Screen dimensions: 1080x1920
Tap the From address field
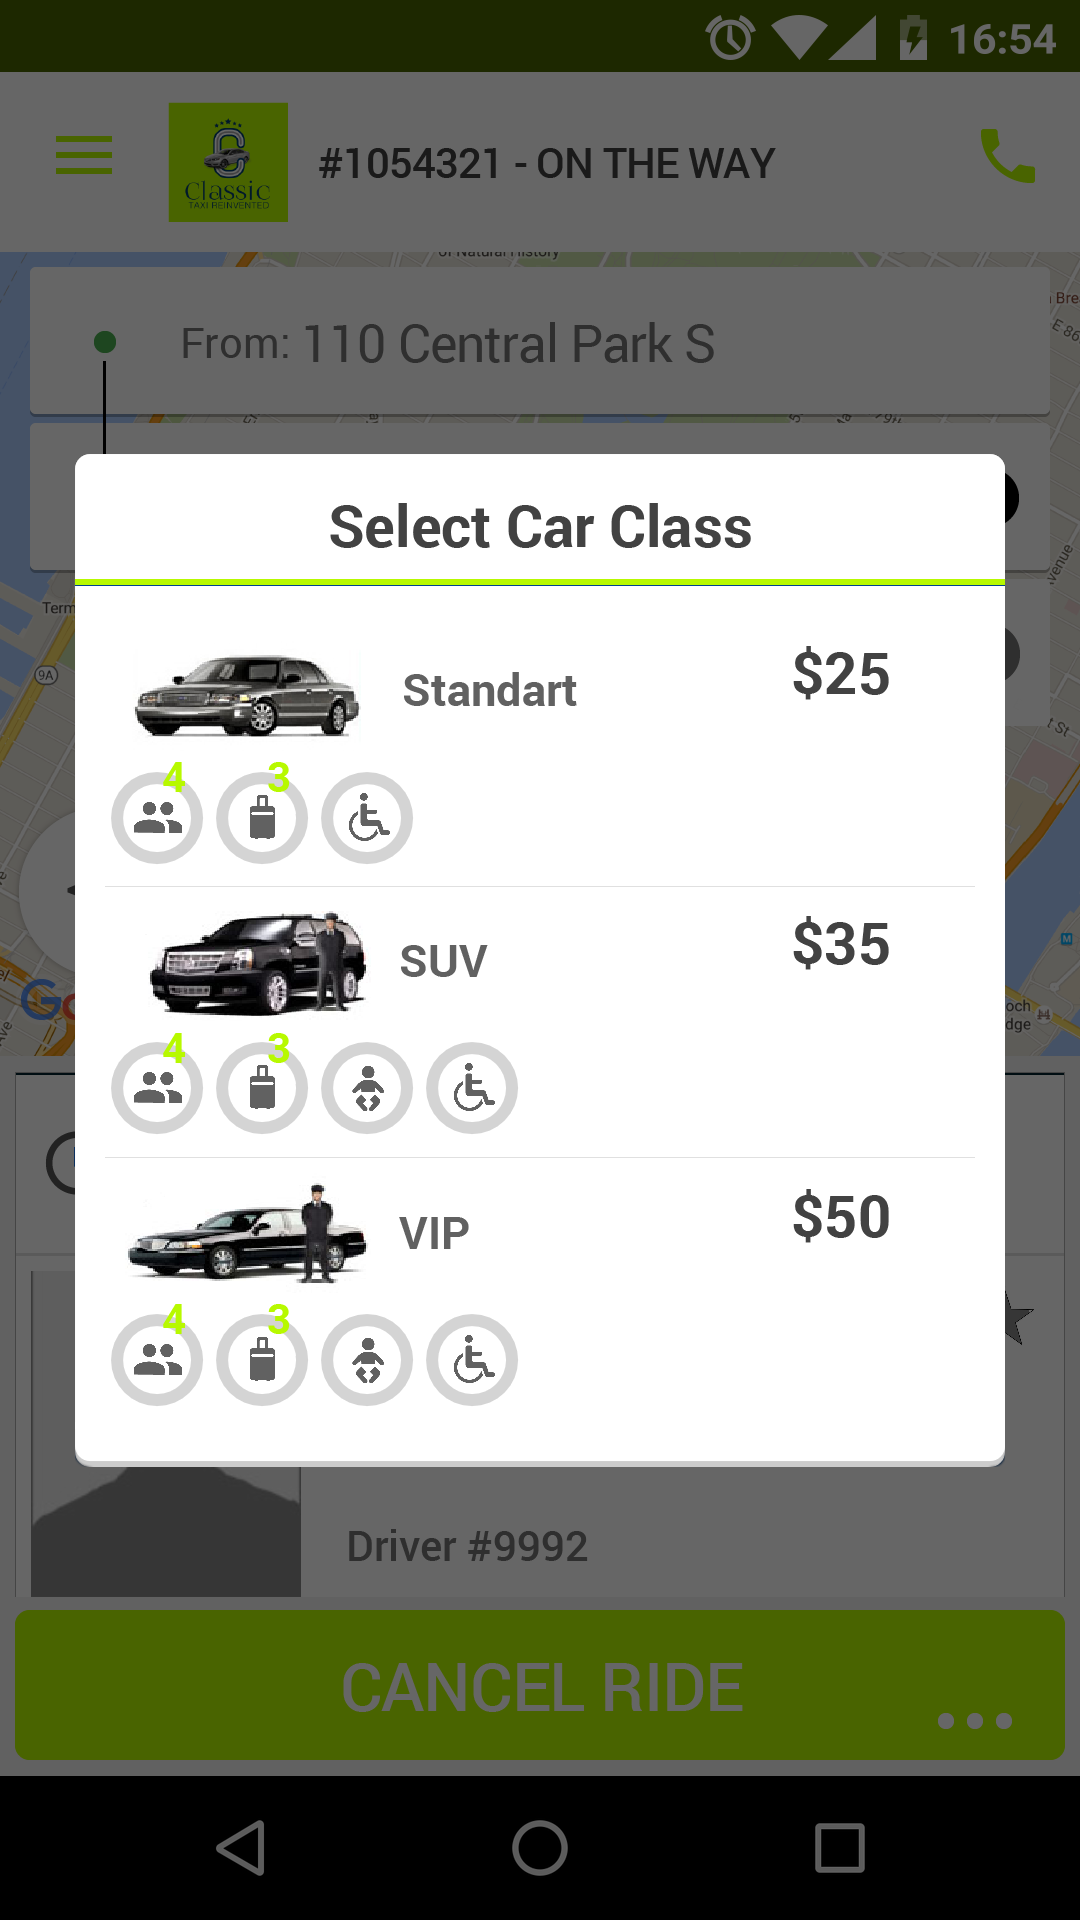[x=540, y=343]
